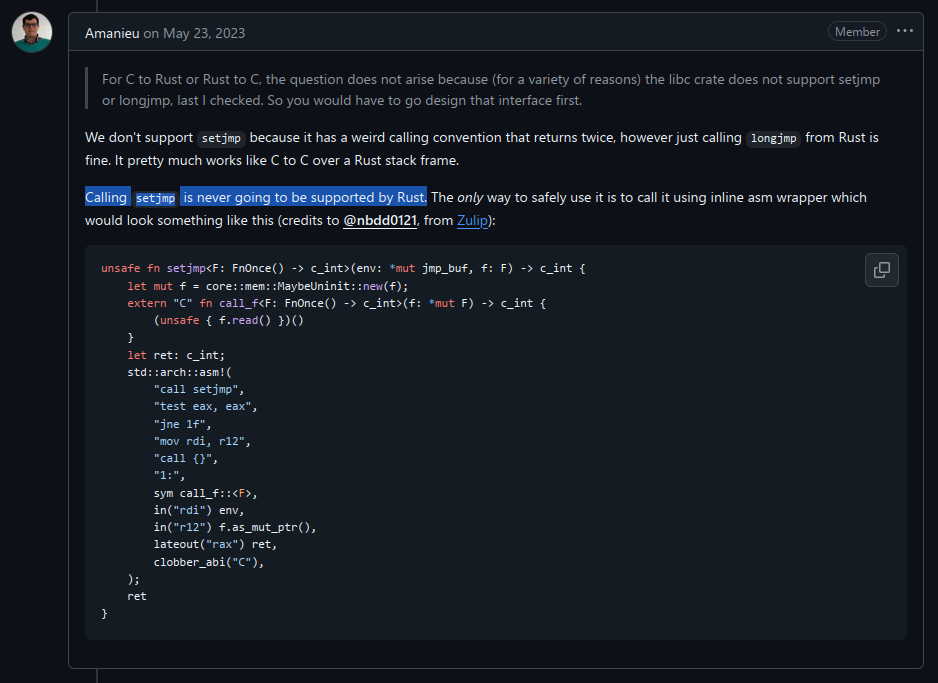The height and width of the screenshot is (683, 938).
Task: Click the string '"test eax, eax",'
Action: 205,407
